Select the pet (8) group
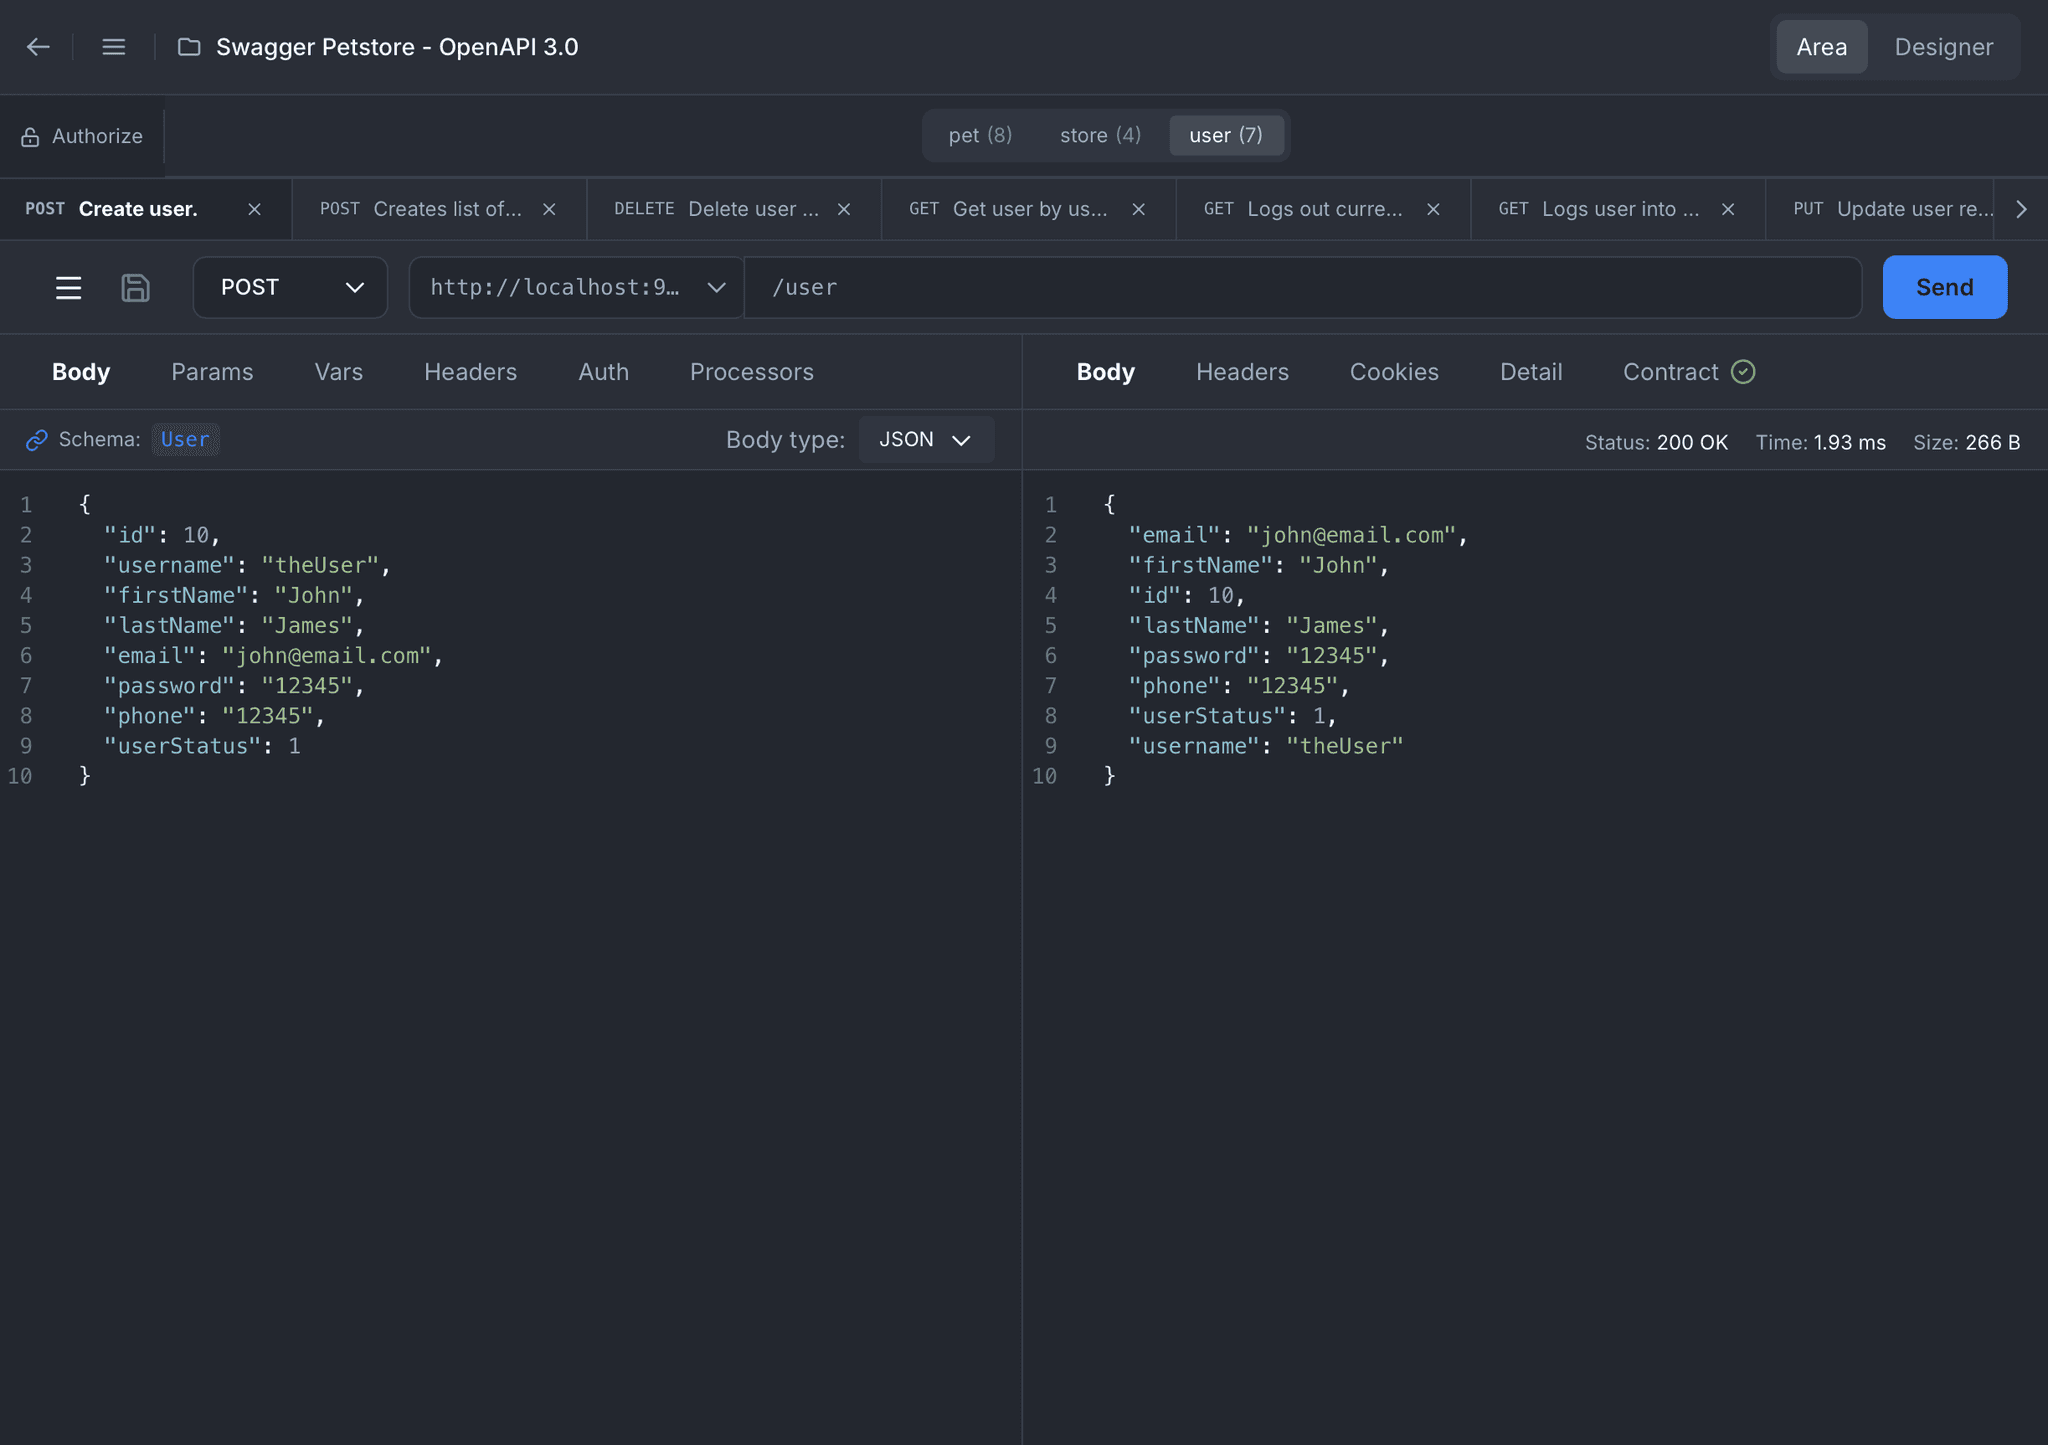Image resolution: width=2048 pixels, height=1445 pixels. [980, 135]
